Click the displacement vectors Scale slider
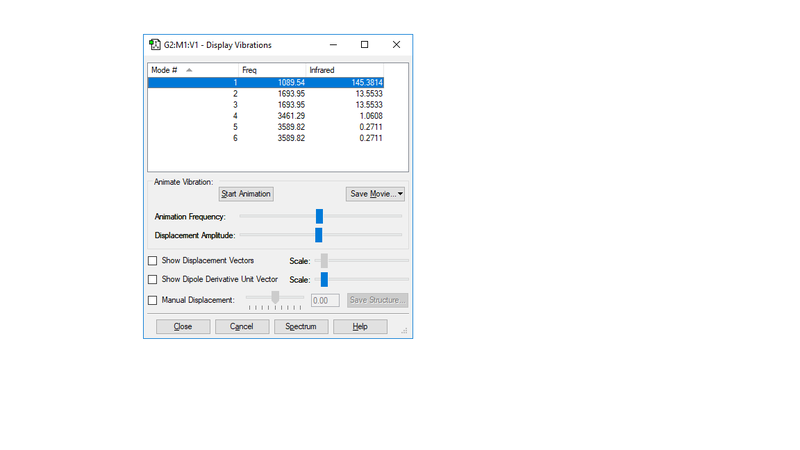Screen dimensions: 800x450 pyautogui.click(x=324, y=261)
